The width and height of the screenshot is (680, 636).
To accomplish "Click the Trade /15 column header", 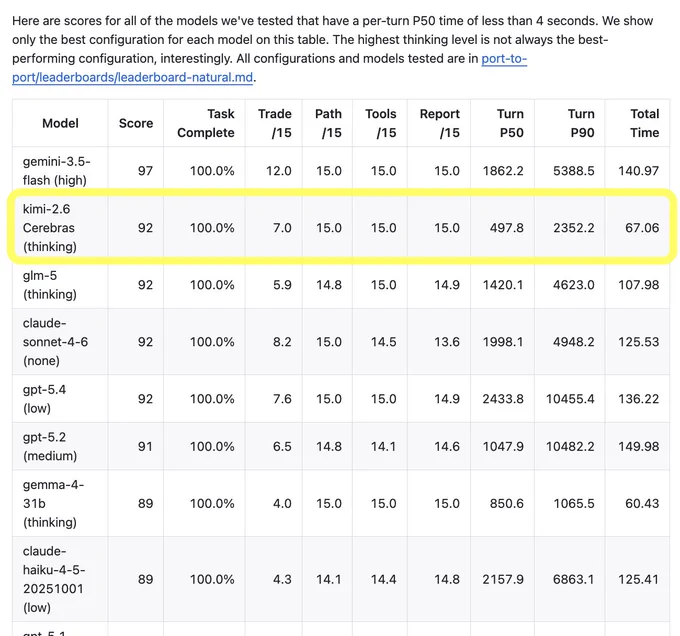I will (275, 123).
